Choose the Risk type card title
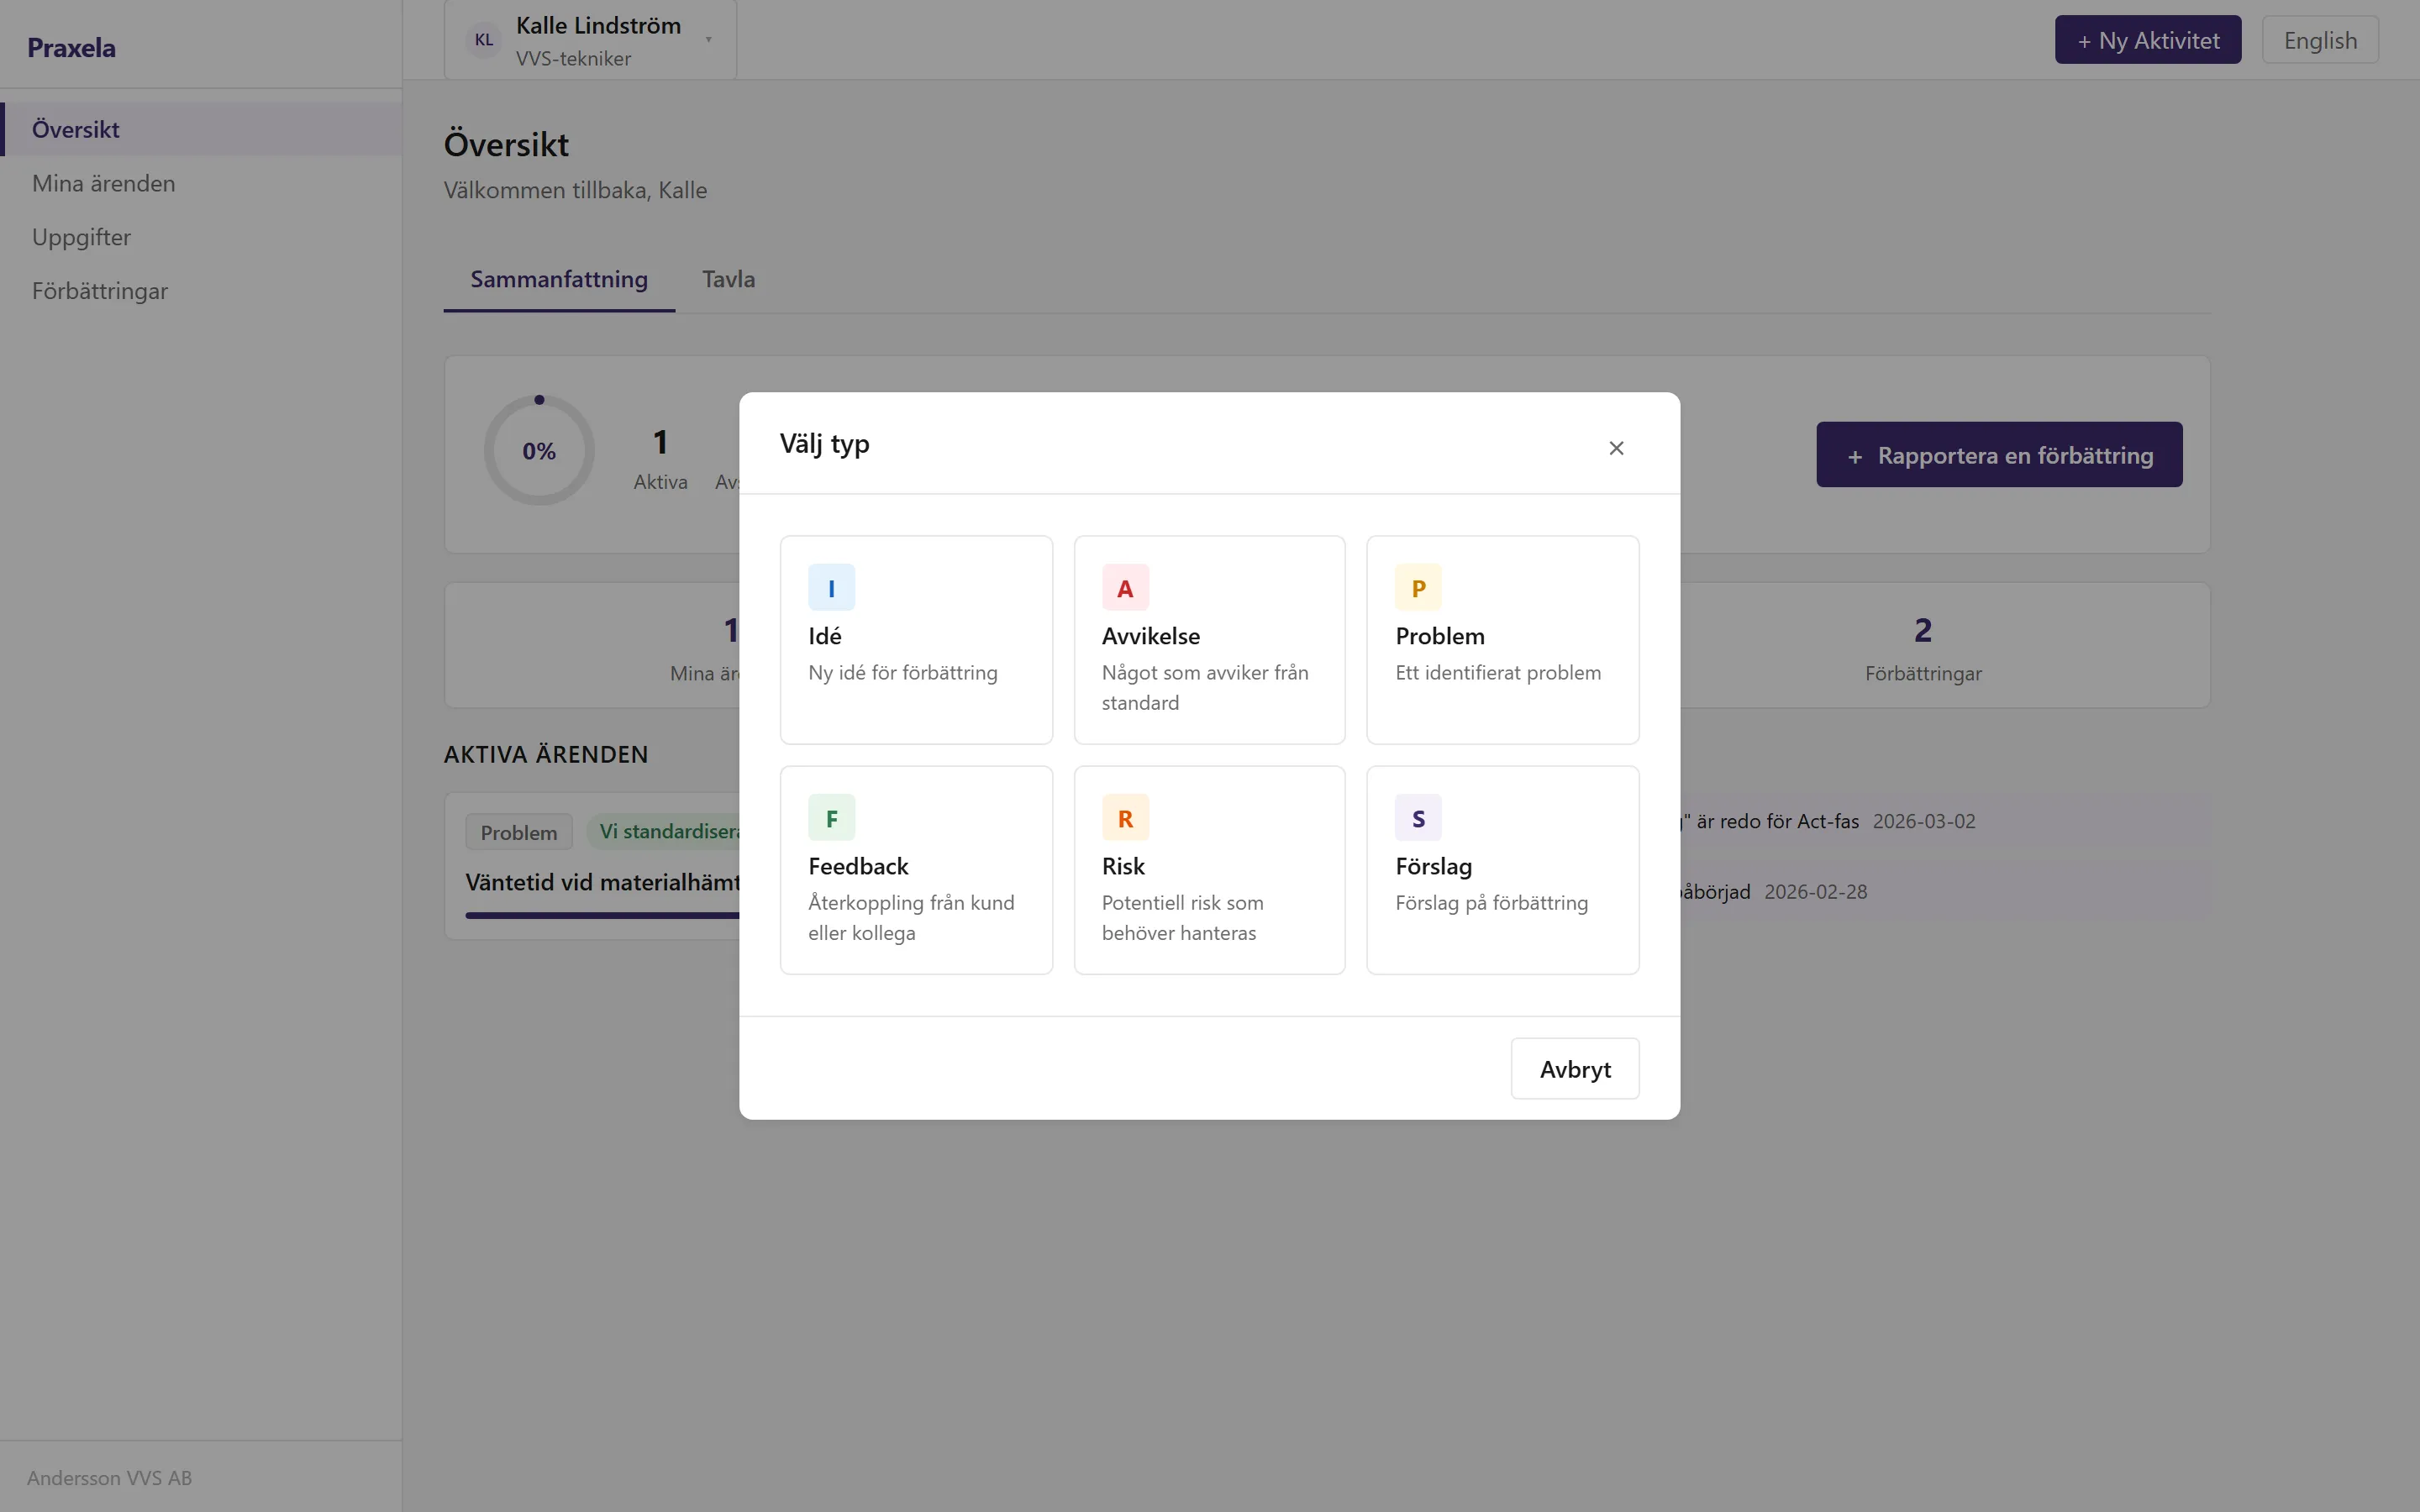This screenshot has height=1512, width=2420. pos(1123,866)
